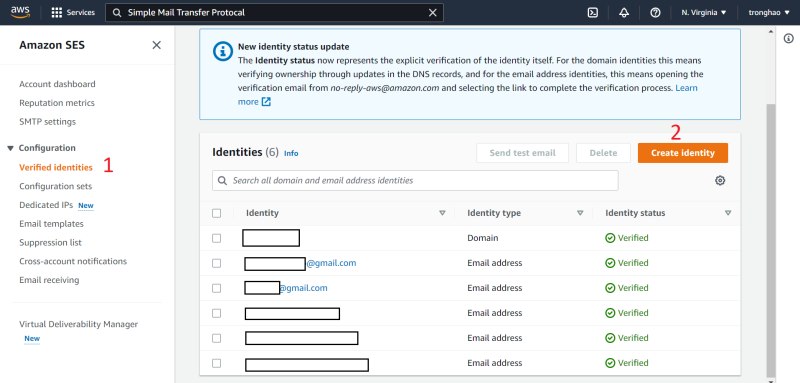Image resolution: width=800 pixels, height=383 pixels.
Task: Open Dedicated IPs page
Action: [46, 205]
